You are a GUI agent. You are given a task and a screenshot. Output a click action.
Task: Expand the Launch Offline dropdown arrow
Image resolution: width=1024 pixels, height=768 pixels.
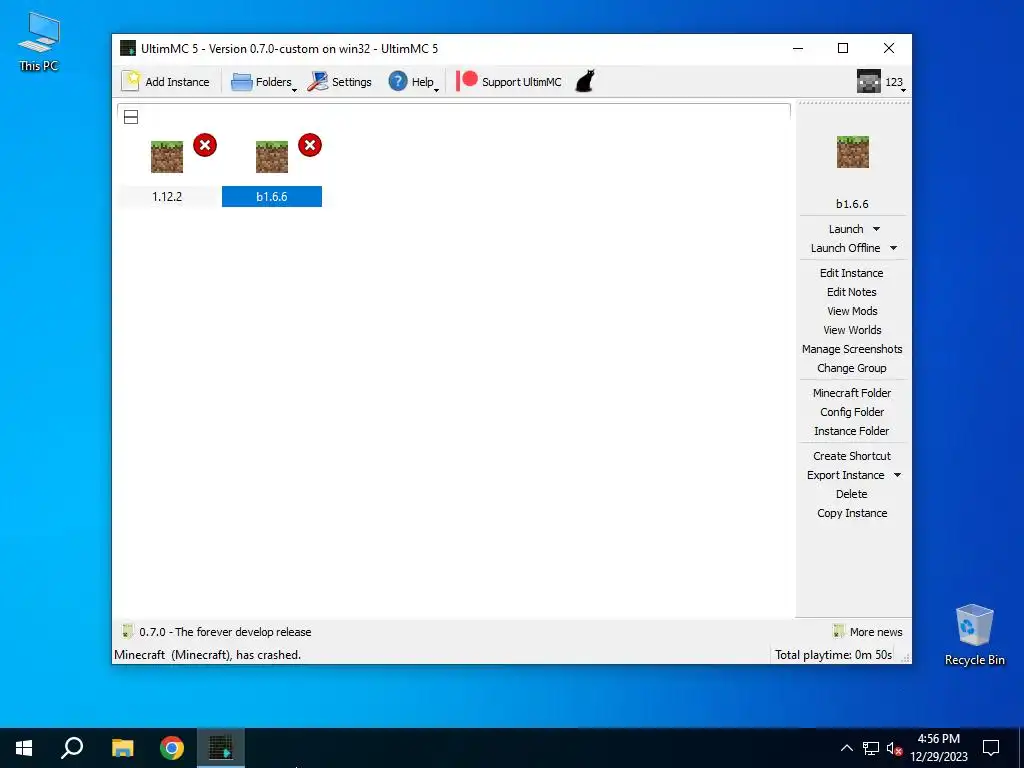893,248
